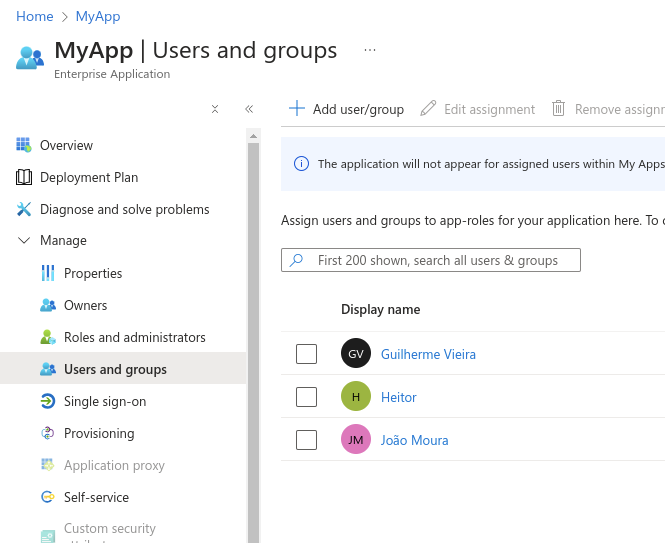Click the MyApp breadcrumb link
The height and width of the screenshot is (543, 665).
point(98,16)
